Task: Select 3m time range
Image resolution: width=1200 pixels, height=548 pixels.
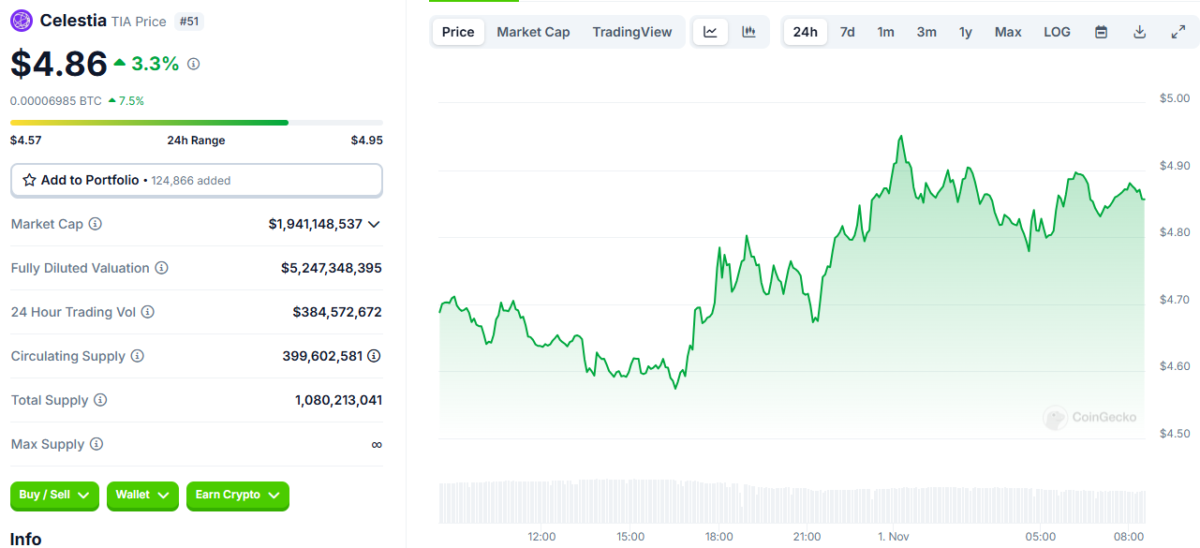Action: click(927, 32)
